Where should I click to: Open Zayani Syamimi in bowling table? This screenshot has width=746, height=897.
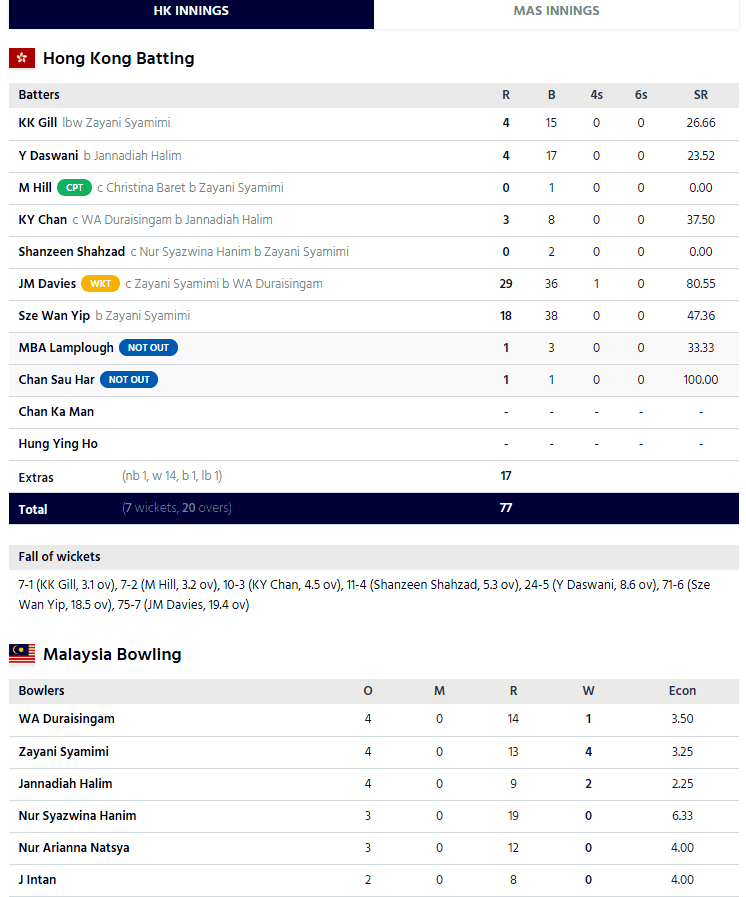63,751
